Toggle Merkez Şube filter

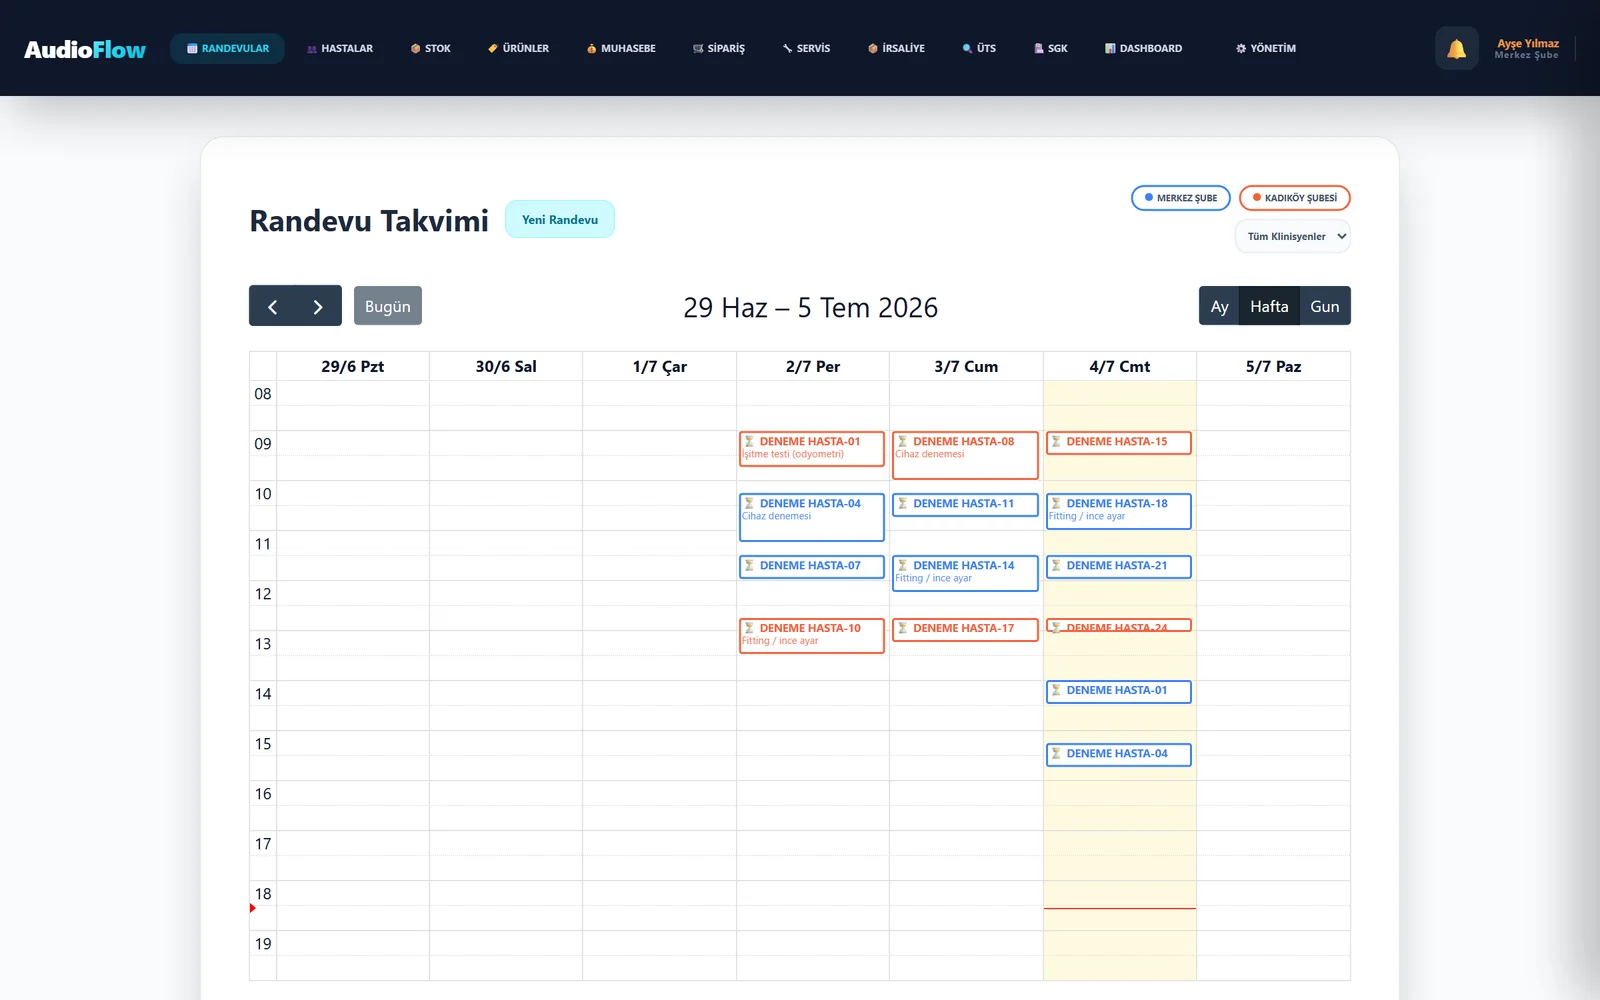tap(1181, 198)
